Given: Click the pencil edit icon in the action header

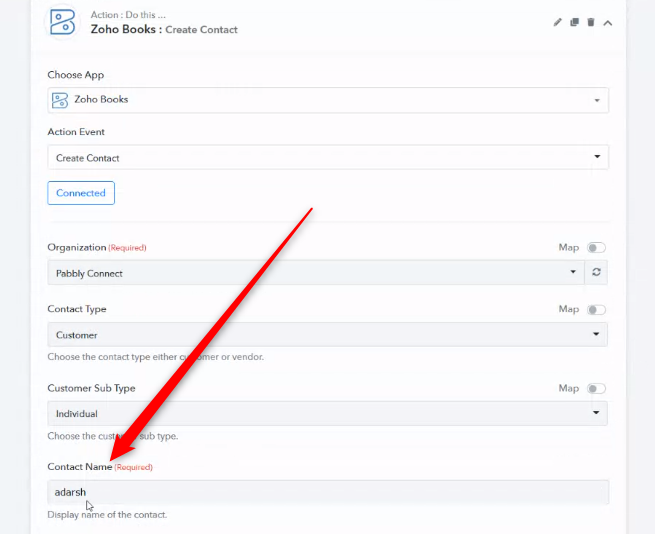Looking at the screenshot, I should click(x=558, y=22).
